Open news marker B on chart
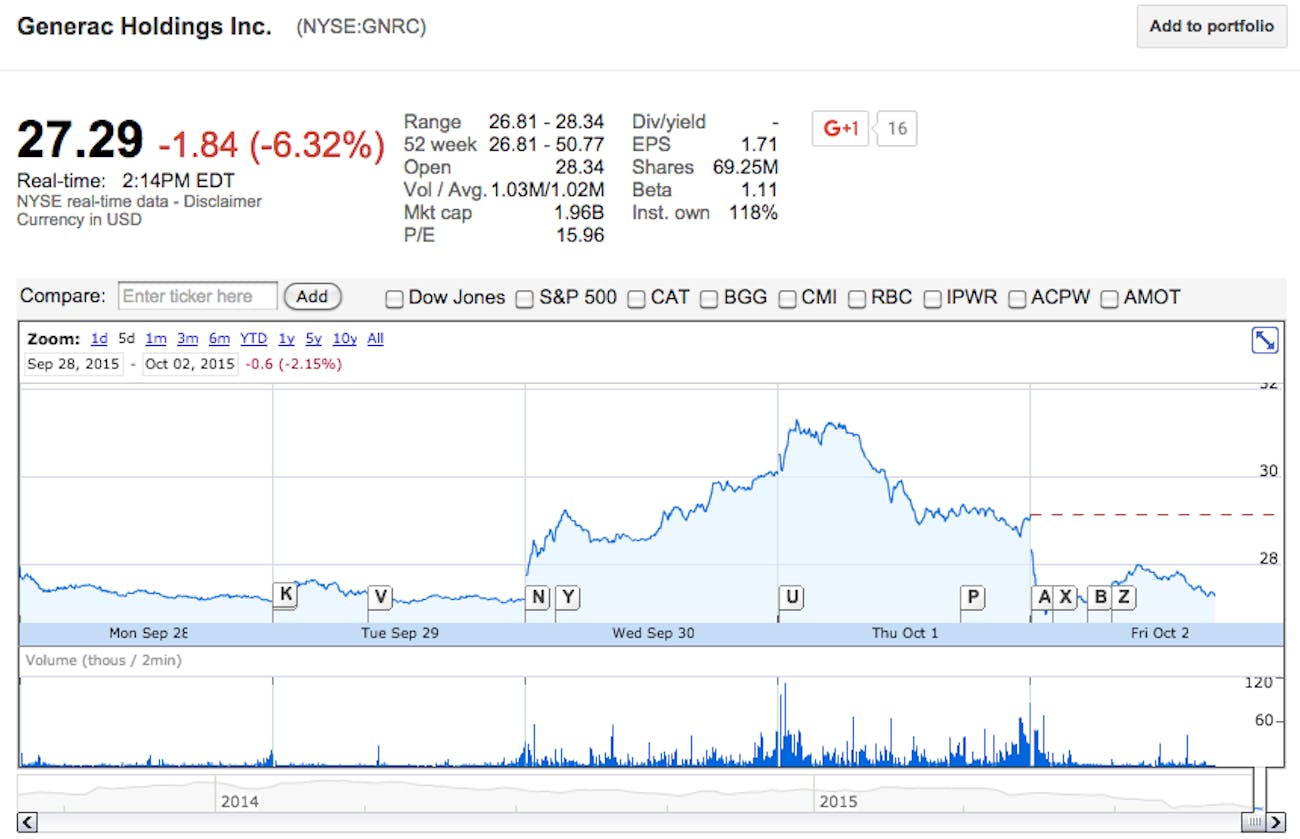 1100,598
